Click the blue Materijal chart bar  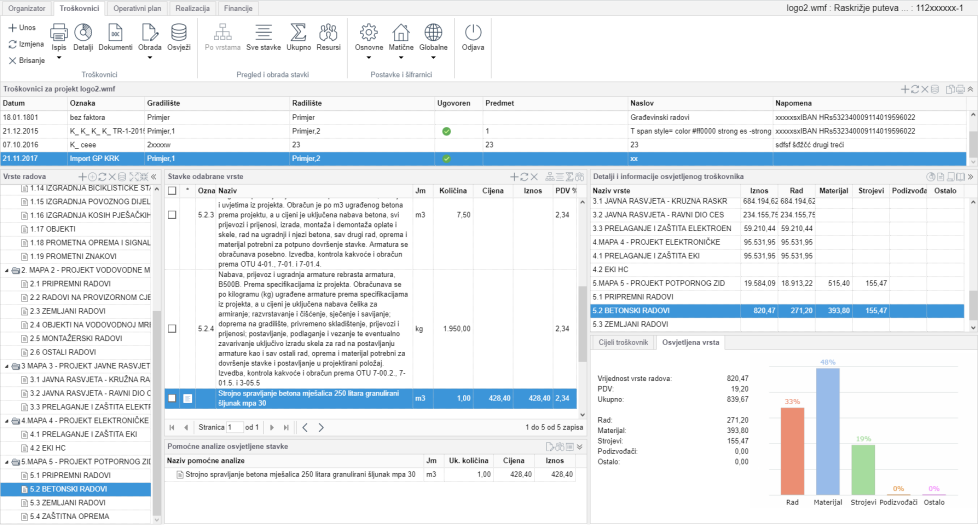828,431
